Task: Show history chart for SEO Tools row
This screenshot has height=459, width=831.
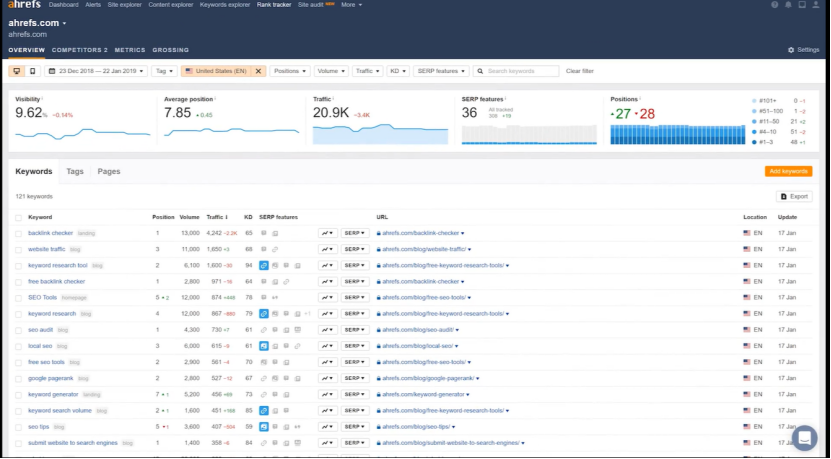Action: (x=328, y=298)
